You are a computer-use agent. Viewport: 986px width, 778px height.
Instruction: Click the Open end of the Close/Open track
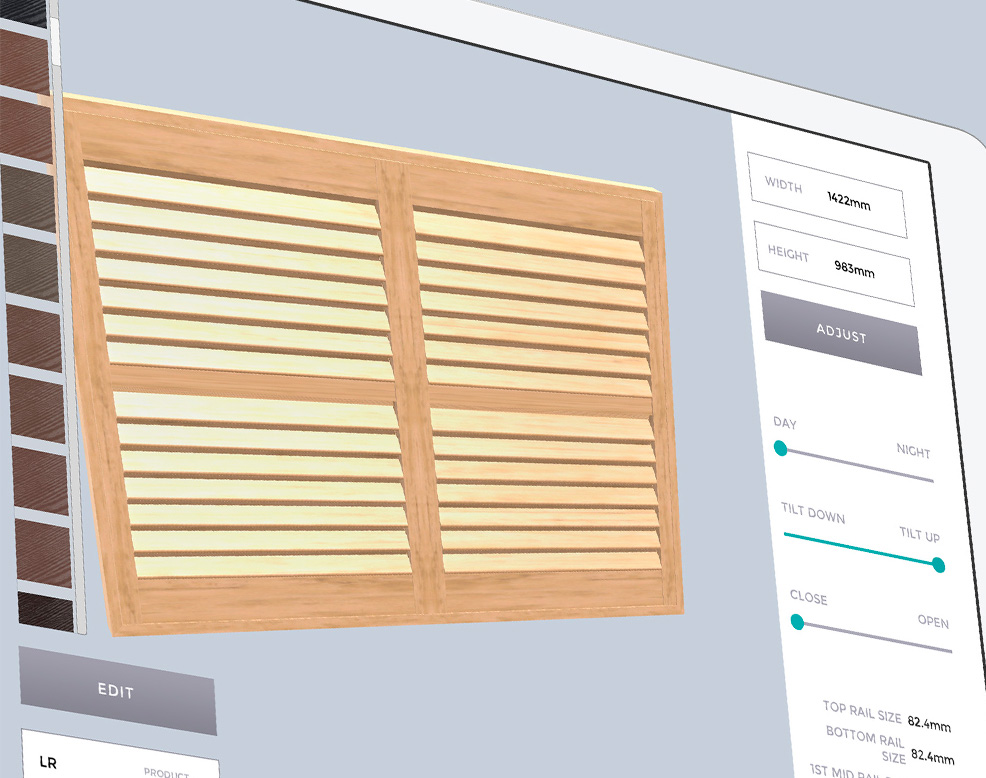coord(943,649)
